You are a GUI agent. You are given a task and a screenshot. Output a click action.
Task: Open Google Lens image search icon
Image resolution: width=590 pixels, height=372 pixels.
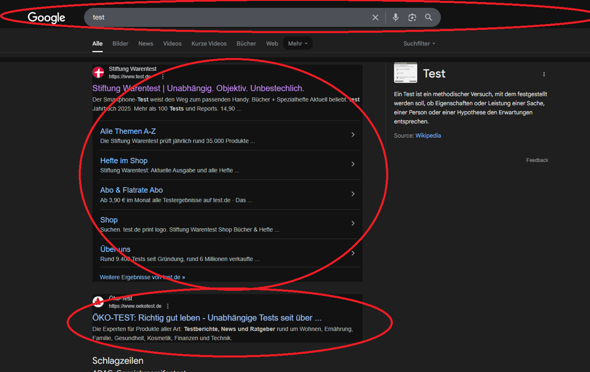(x=412, y=17)
